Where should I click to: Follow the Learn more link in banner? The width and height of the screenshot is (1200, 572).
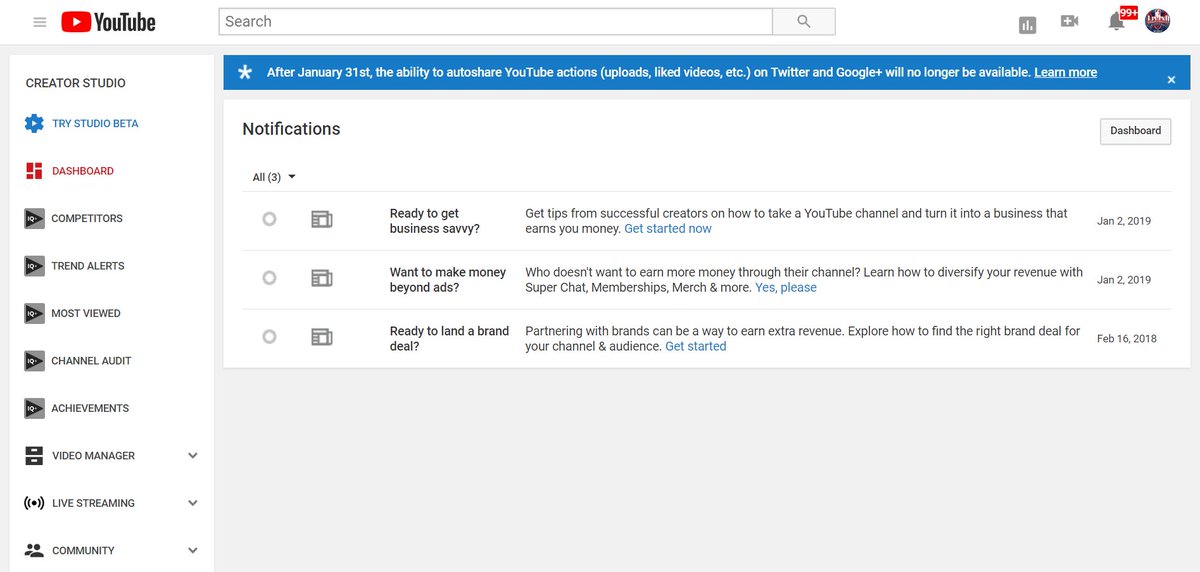pos(1065,73)
